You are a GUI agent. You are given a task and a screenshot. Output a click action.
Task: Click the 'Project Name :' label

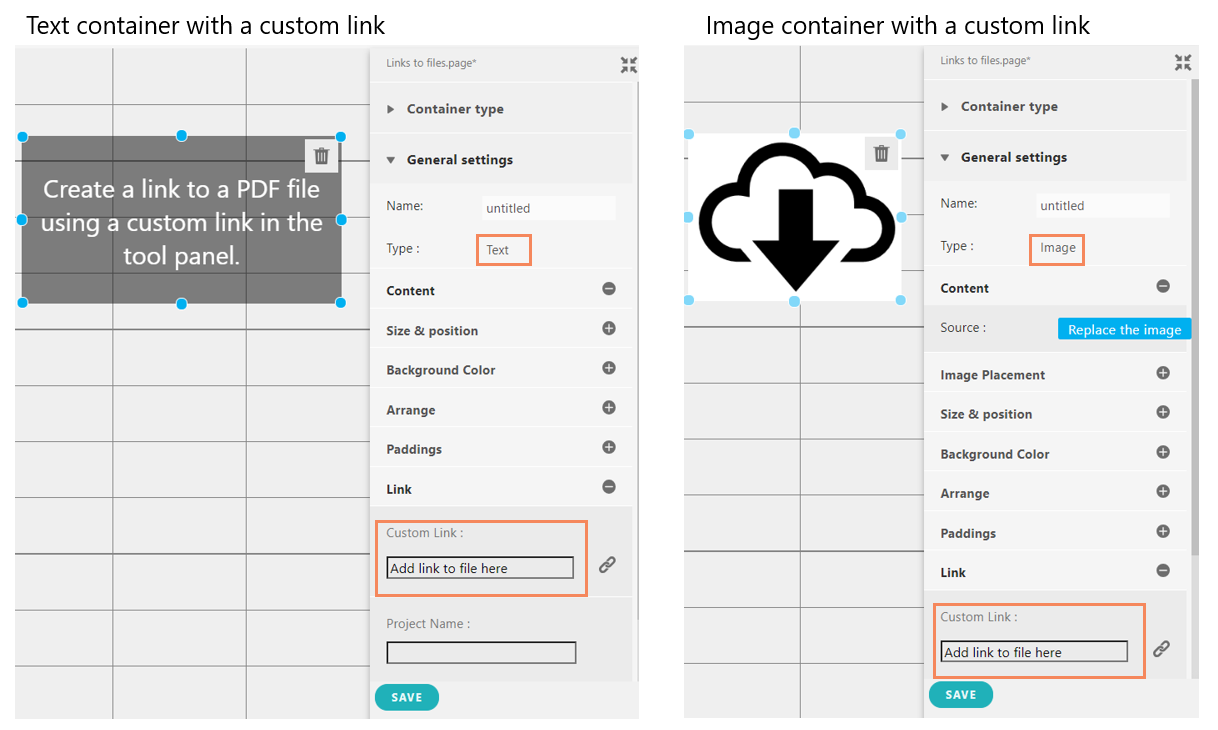tap(428, 623)
